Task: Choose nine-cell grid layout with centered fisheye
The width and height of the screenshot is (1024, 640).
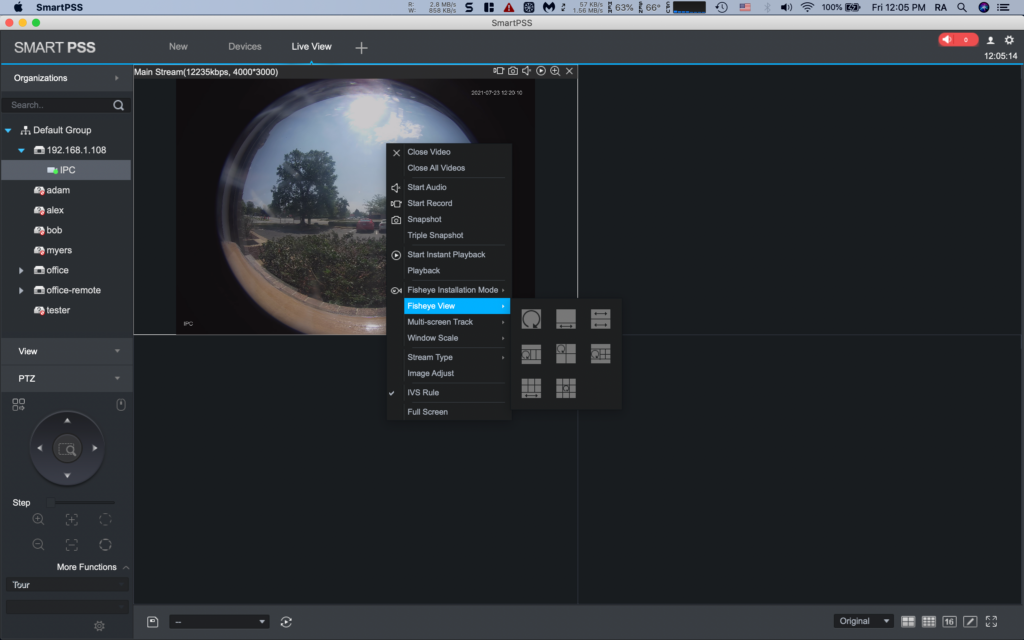Action: pyautogui.click(x=566, y=388)
